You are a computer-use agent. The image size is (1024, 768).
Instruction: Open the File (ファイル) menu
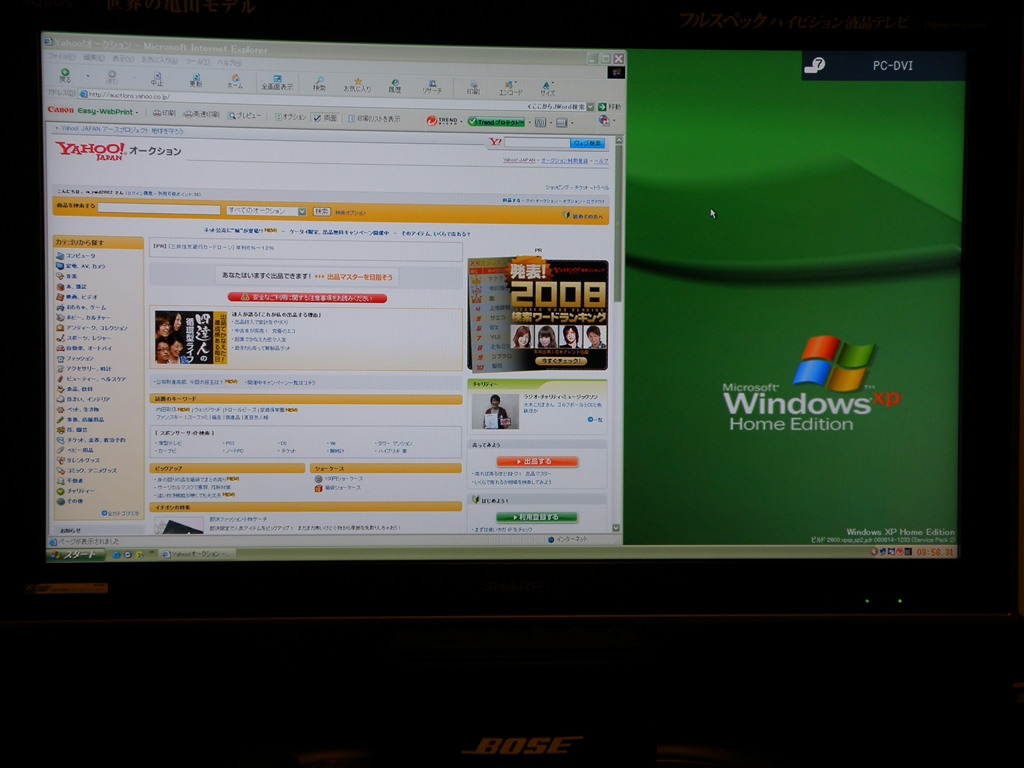pos(62,57)
